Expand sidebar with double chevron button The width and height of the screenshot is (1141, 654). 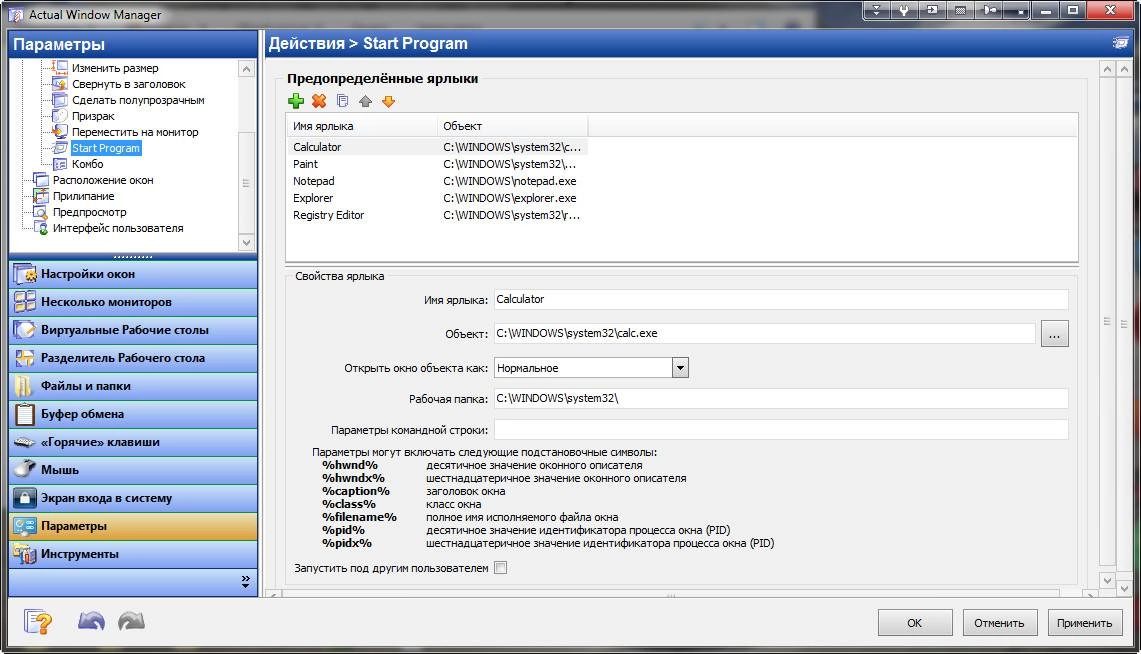[x=245, y=582]
